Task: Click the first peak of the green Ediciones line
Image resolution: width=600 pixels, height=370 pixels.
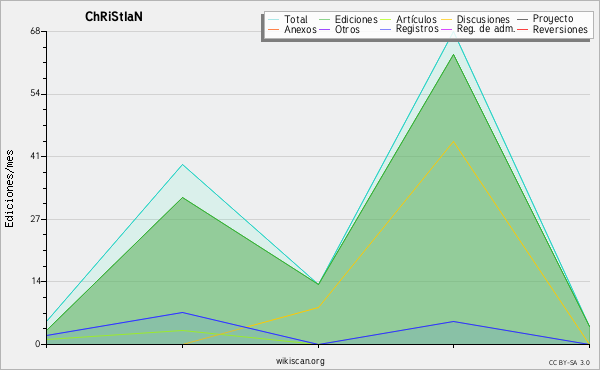Action: coord(183,197)
